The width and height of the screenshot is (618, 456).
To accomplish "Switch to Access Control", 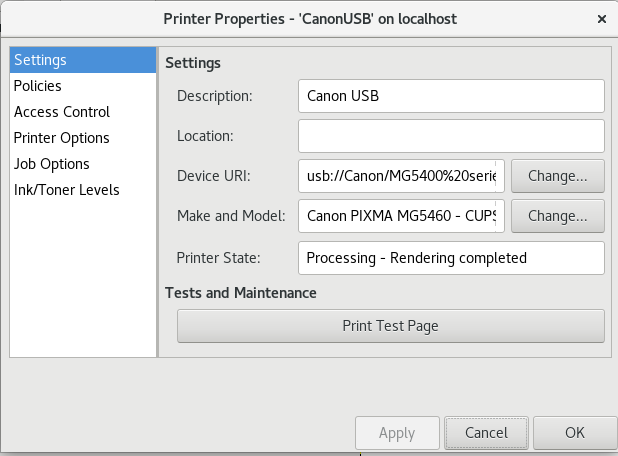I will (x=83, y=112).
